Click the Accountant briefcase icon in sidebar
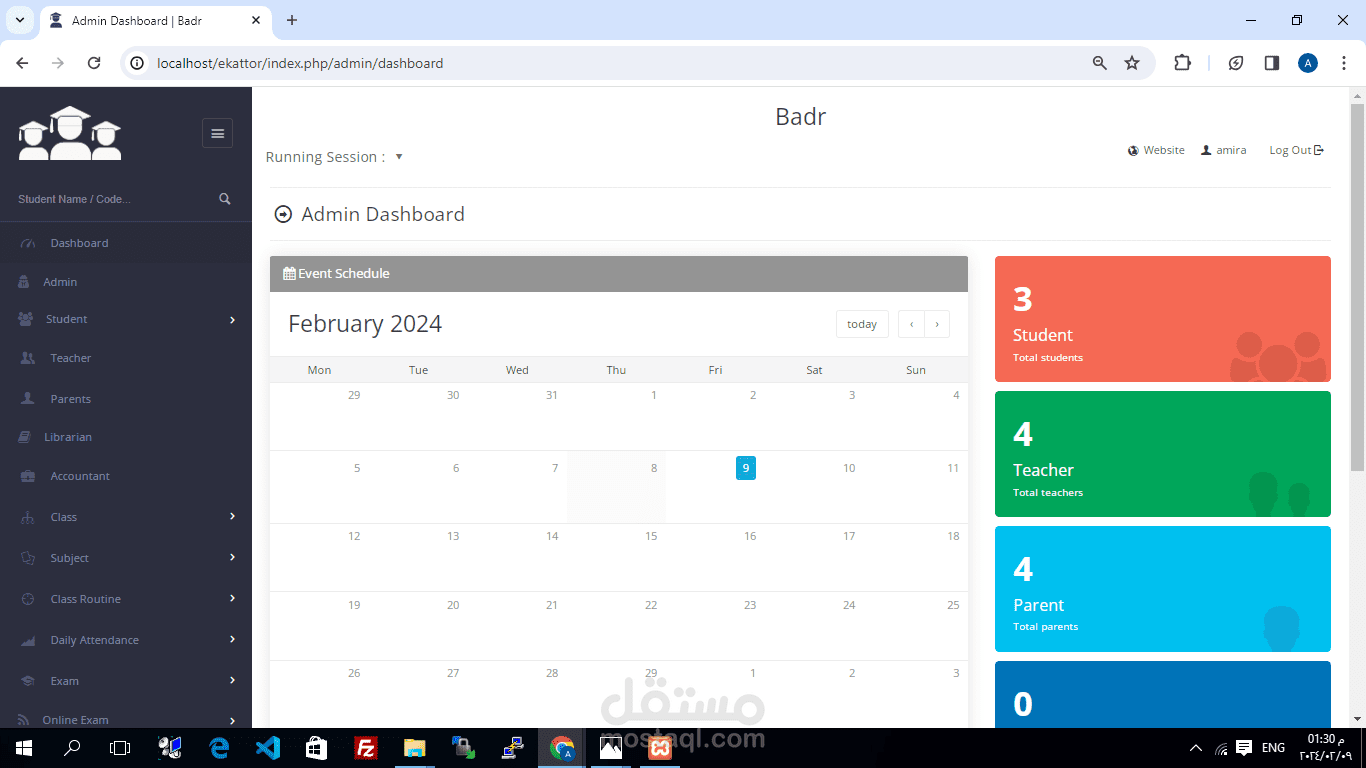 (28, 476)
